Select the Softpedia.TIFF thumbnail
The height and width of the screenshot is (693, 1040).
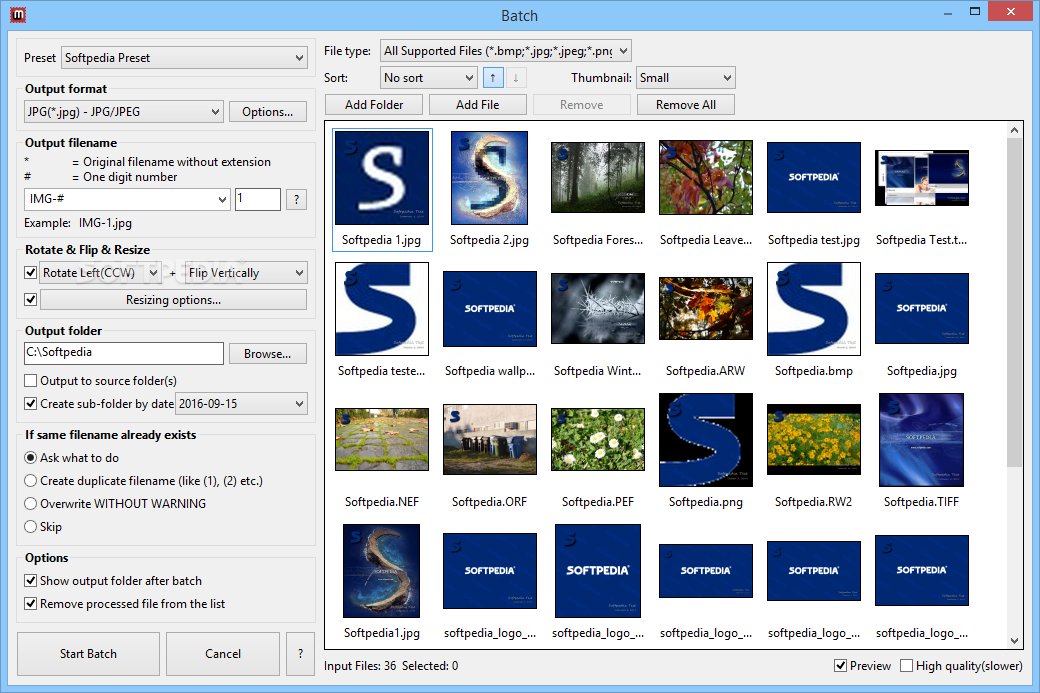[921, 440]
